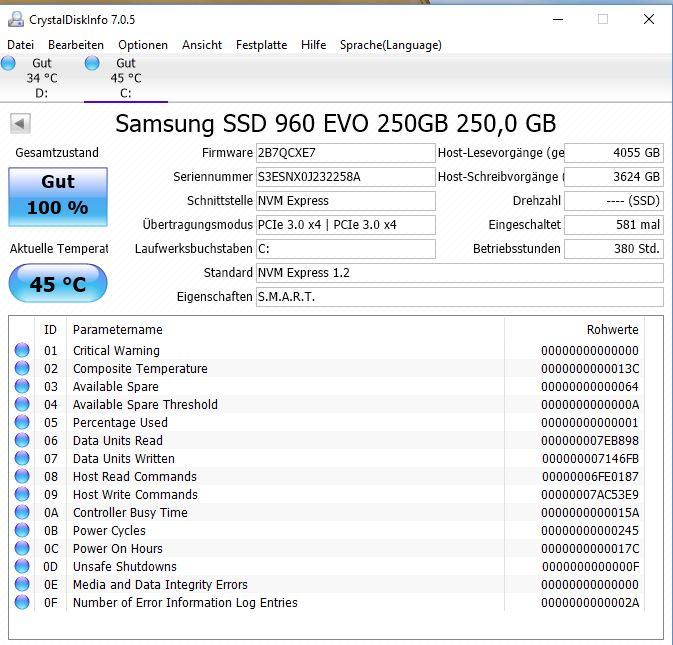Click status orb for Unsafe Shutdowns row
Viewport: 673px width, 645px height.
click(x=22, y=566)
